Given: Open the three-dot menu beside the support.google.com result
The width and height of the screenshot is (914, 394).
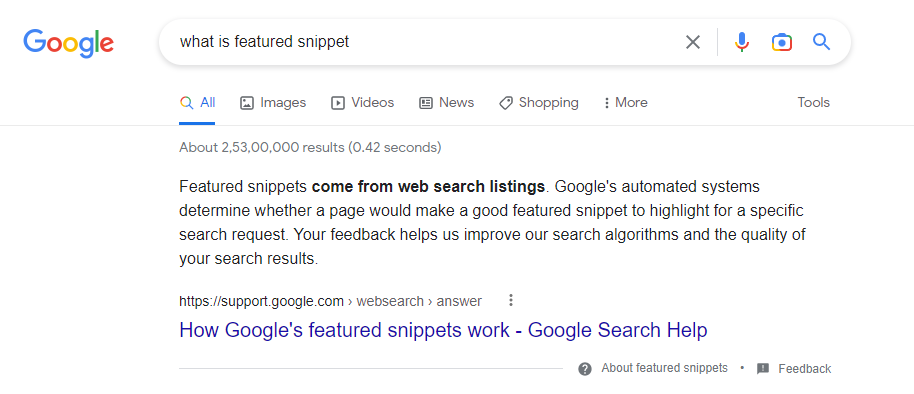Looking at the screenshot, I should (x=511, y=301).
